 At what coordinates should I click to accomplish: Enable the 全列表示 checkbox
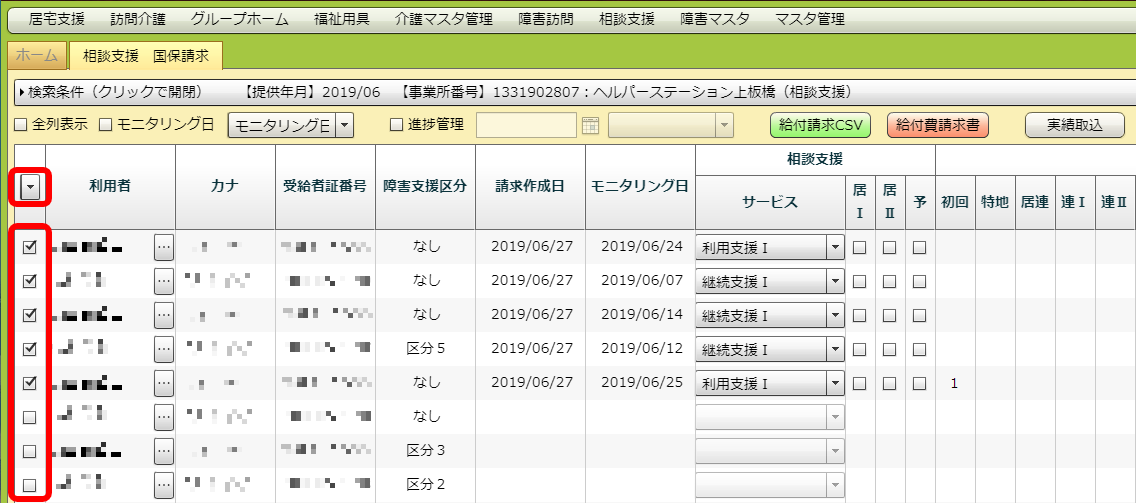[21, 125]
